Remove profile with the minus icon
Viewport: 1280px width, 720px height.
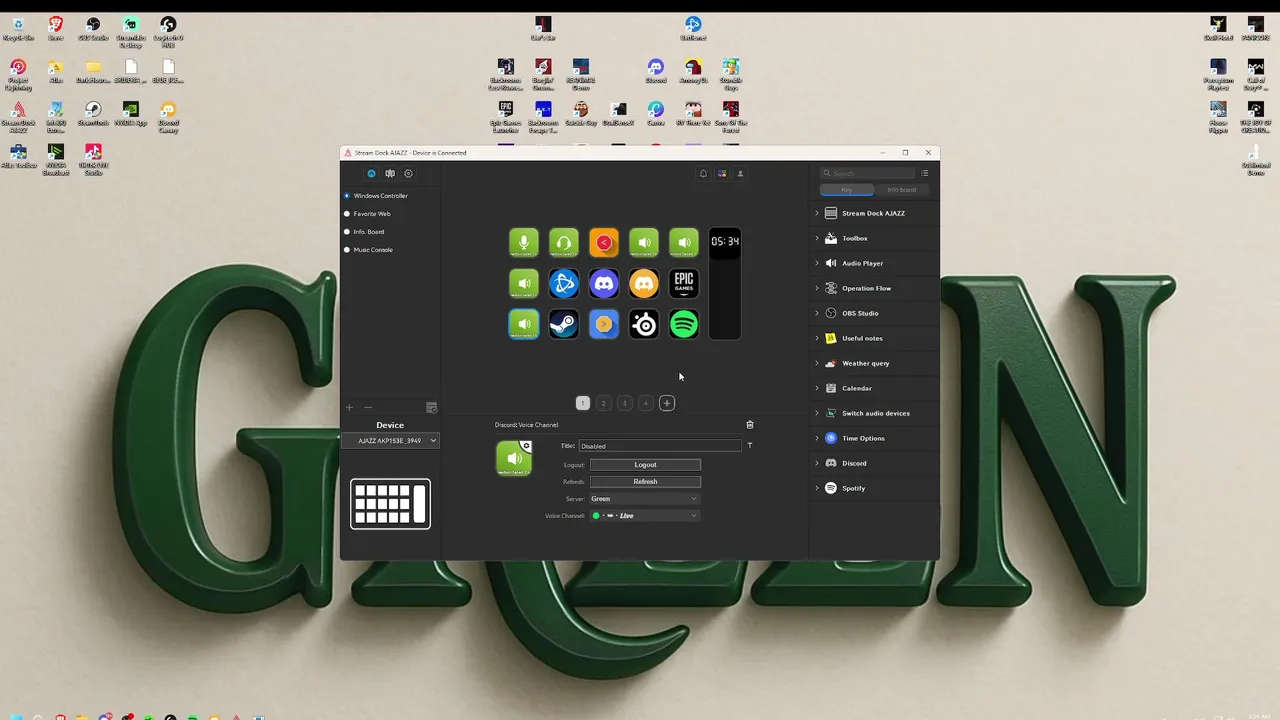(368, 407)
